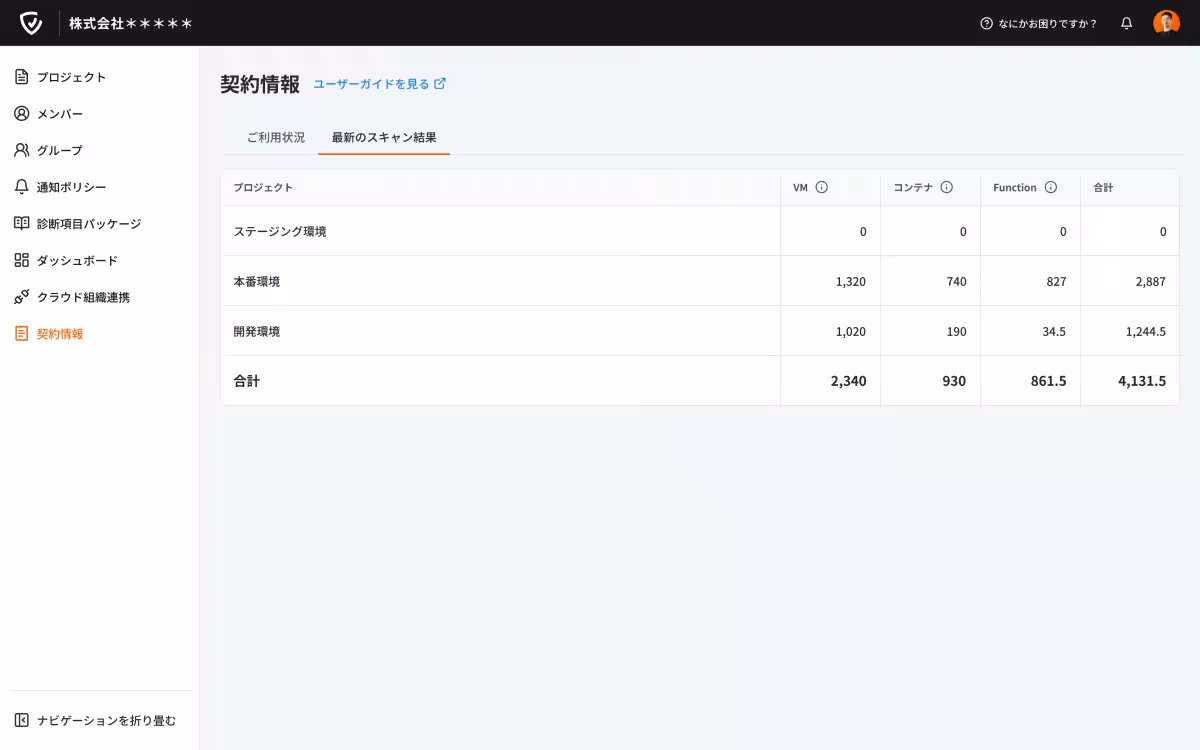Select the 最新のスキャン結果 tab
The width and height of the screenshot is (1200, 750).
[383, 137]
